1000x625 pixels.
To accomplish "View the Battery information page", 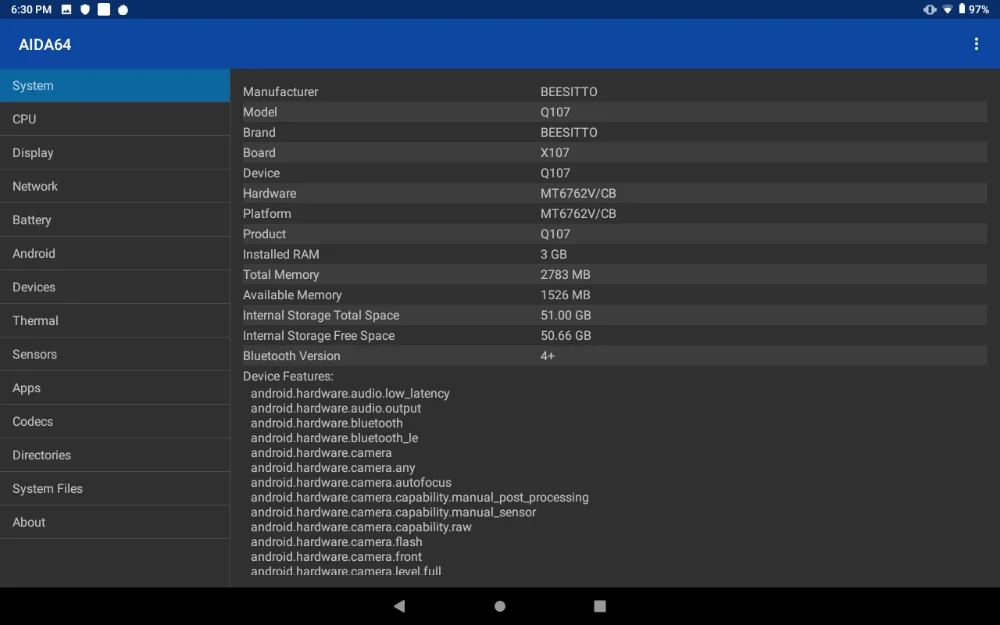I will click(115, 220).
